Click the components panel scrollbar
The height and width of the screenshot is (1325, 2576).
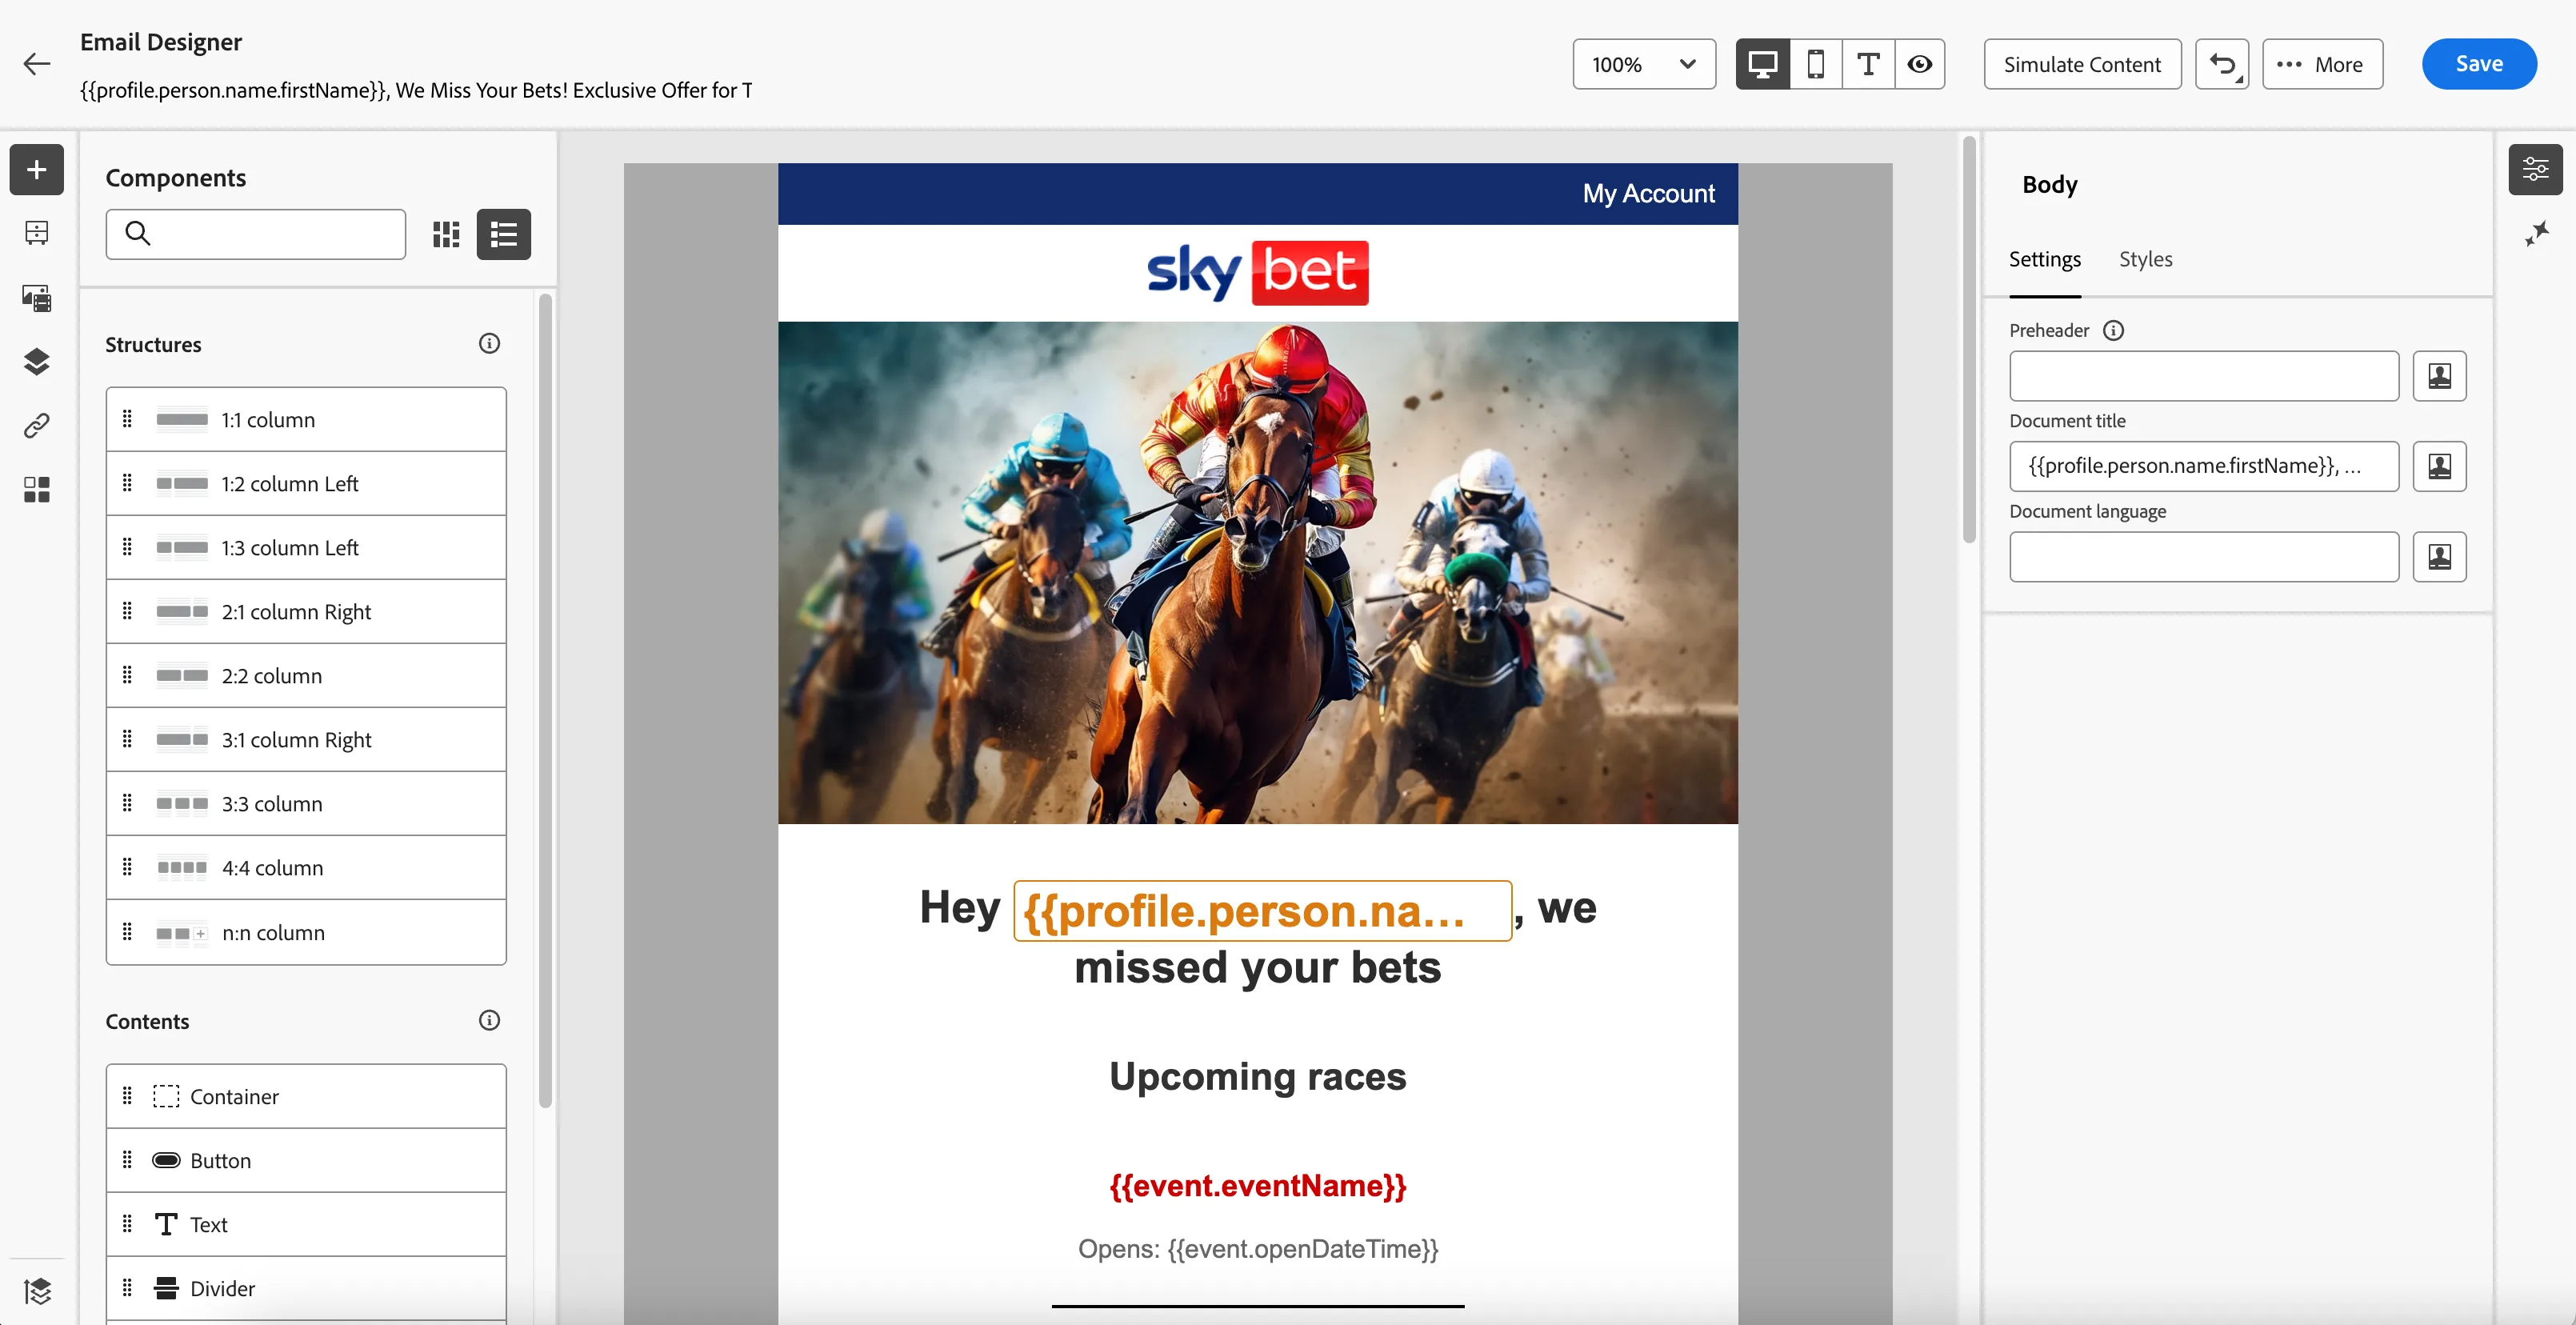coord(545,700)
